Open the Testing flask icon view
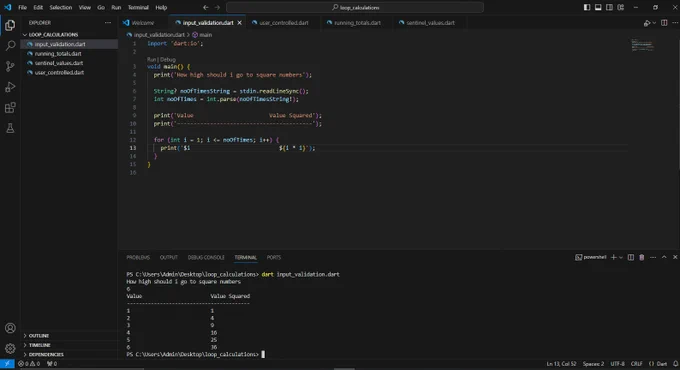 [10, 128]
